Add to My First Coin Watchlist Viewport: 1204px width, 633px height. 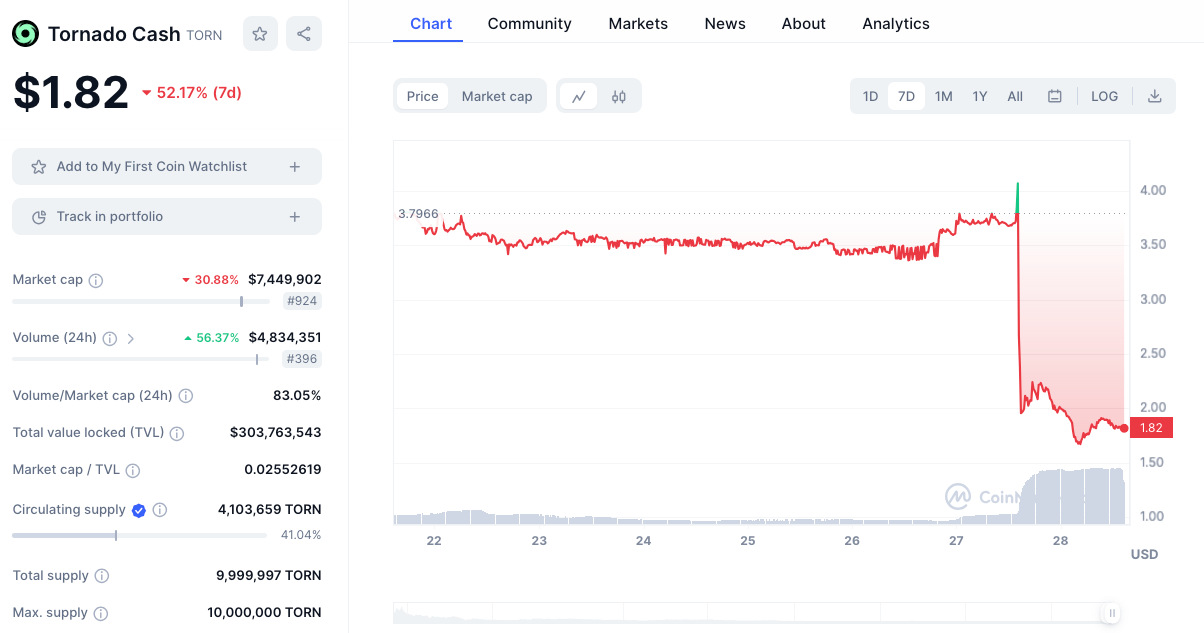(x=167, y=167)
